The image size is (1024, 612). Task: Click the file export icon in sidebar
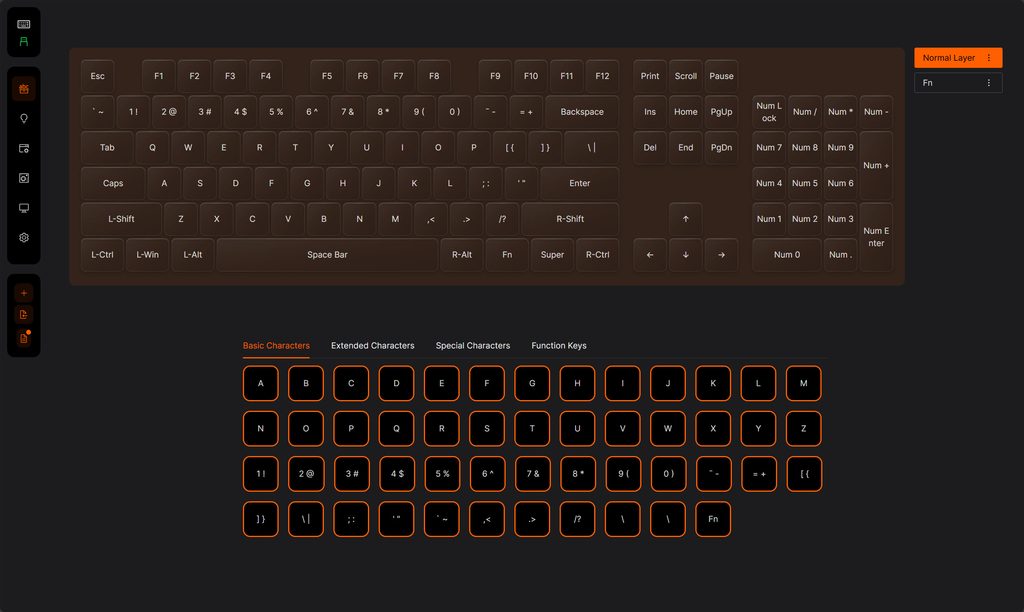click(x=24, y=315)
